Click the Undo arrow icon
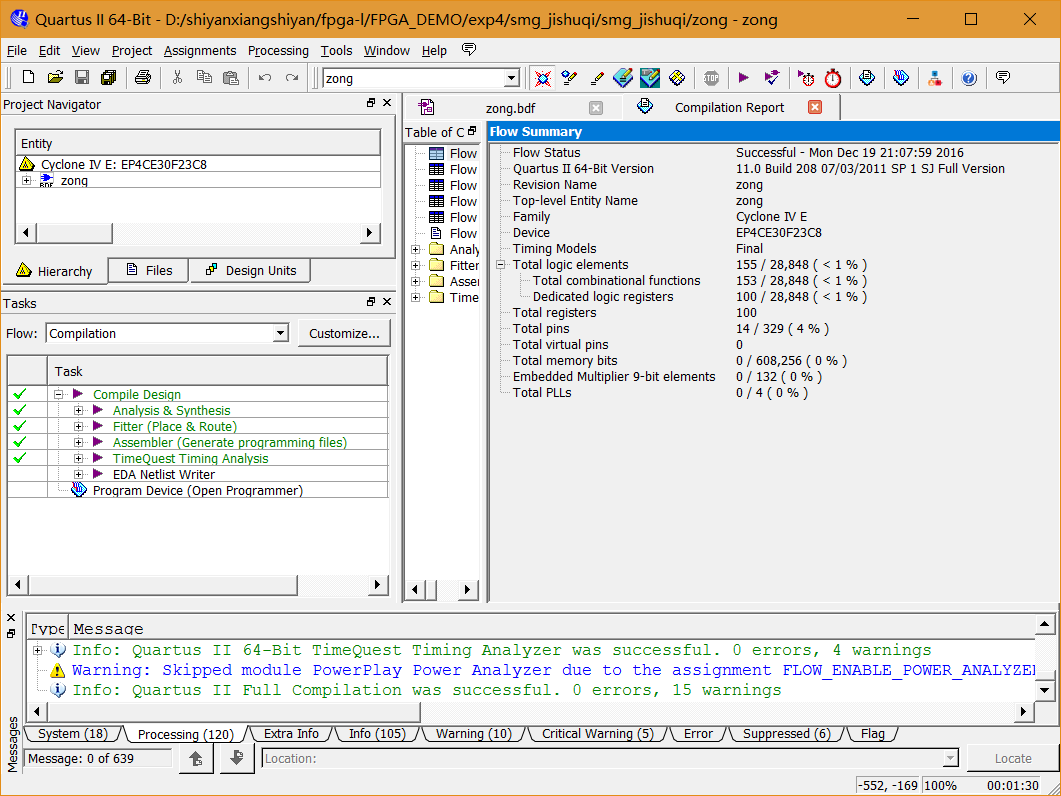Viewport: 1061px width, 796px height. [x=265, y=77]
